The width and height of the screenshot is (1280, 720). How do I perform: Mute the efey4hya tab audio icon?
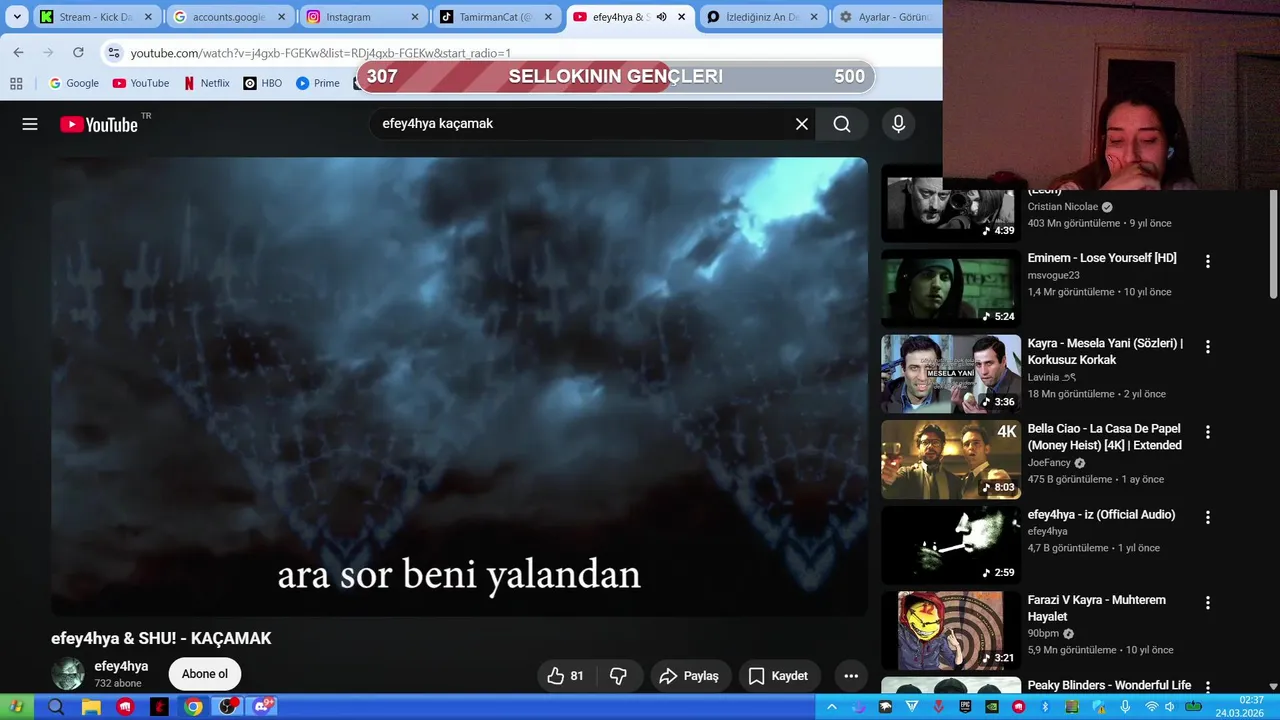[x=661, y=17]
